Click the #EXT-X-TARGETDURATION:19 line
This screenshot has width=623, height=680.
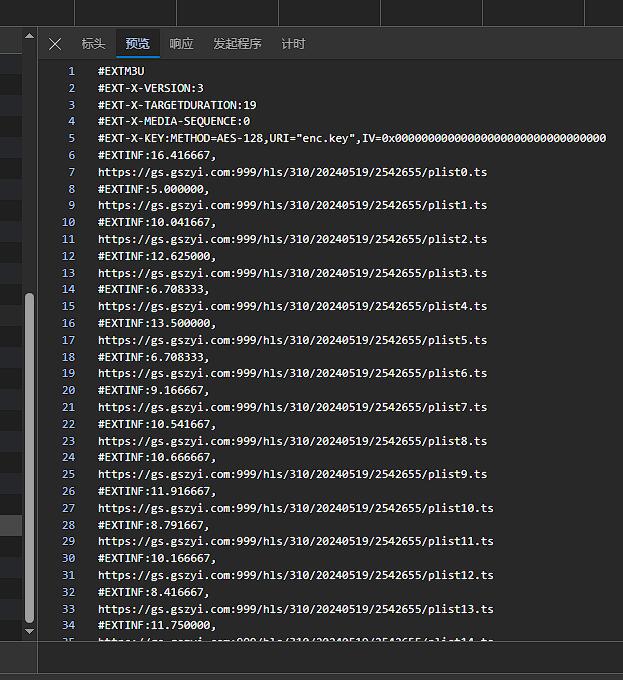[177, 105]
